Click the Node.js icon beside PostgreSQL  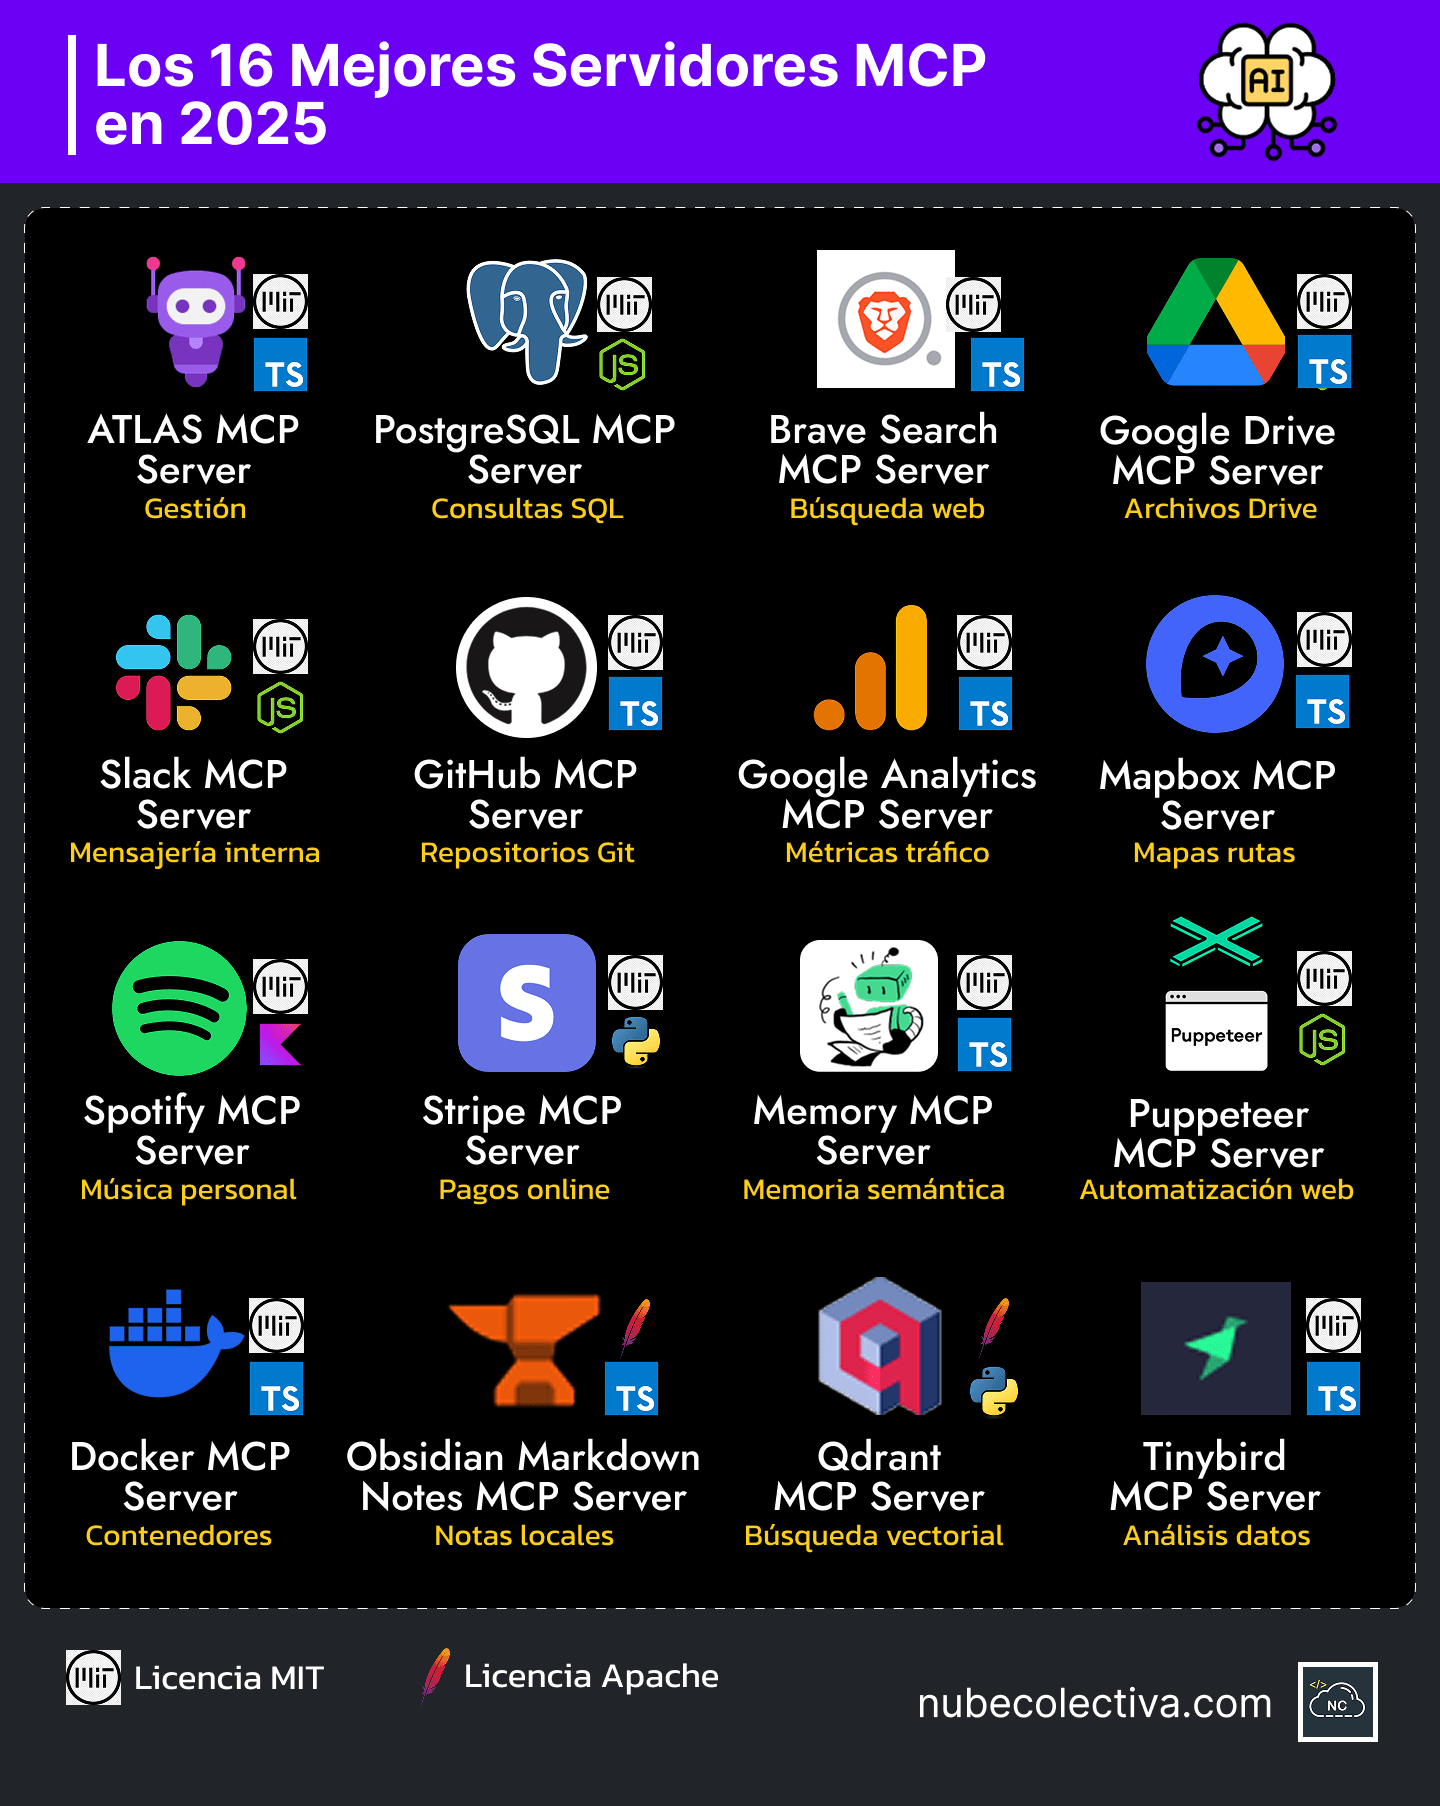coord(622,365)
